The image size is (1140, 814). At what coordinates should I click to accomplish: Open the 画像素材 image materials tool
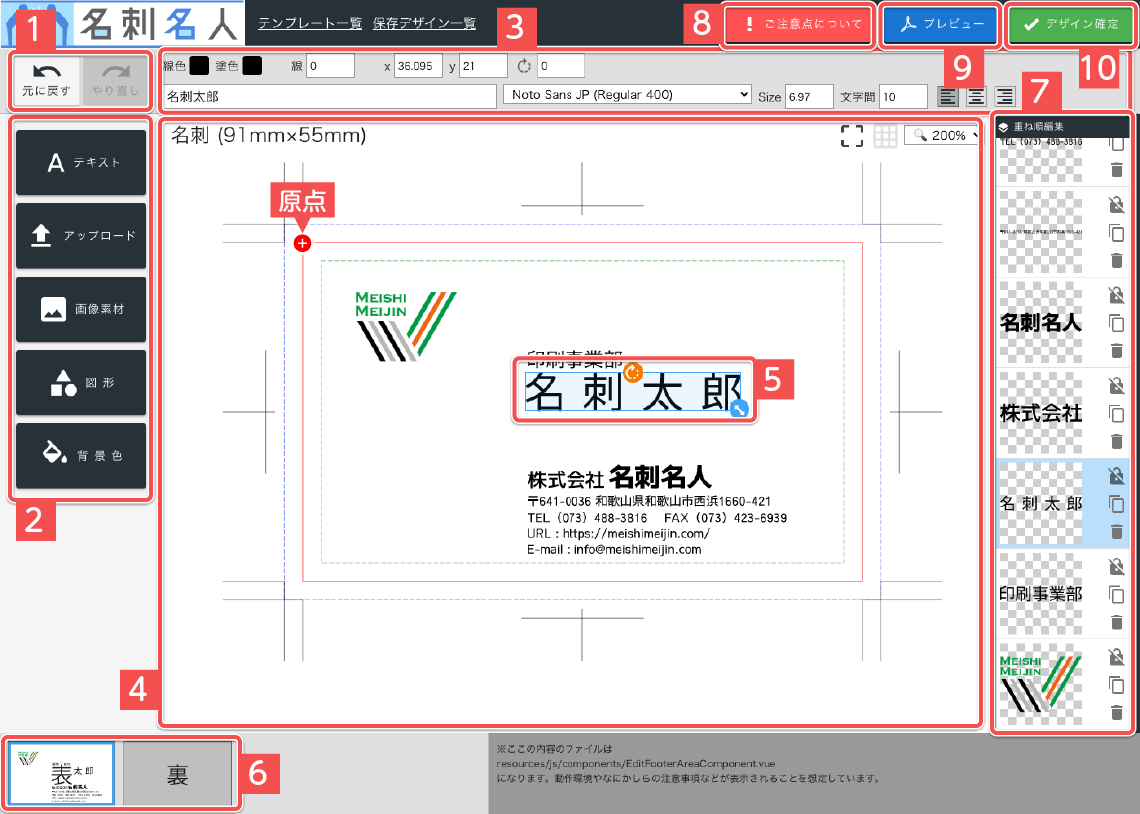click(x=81, y=309)
